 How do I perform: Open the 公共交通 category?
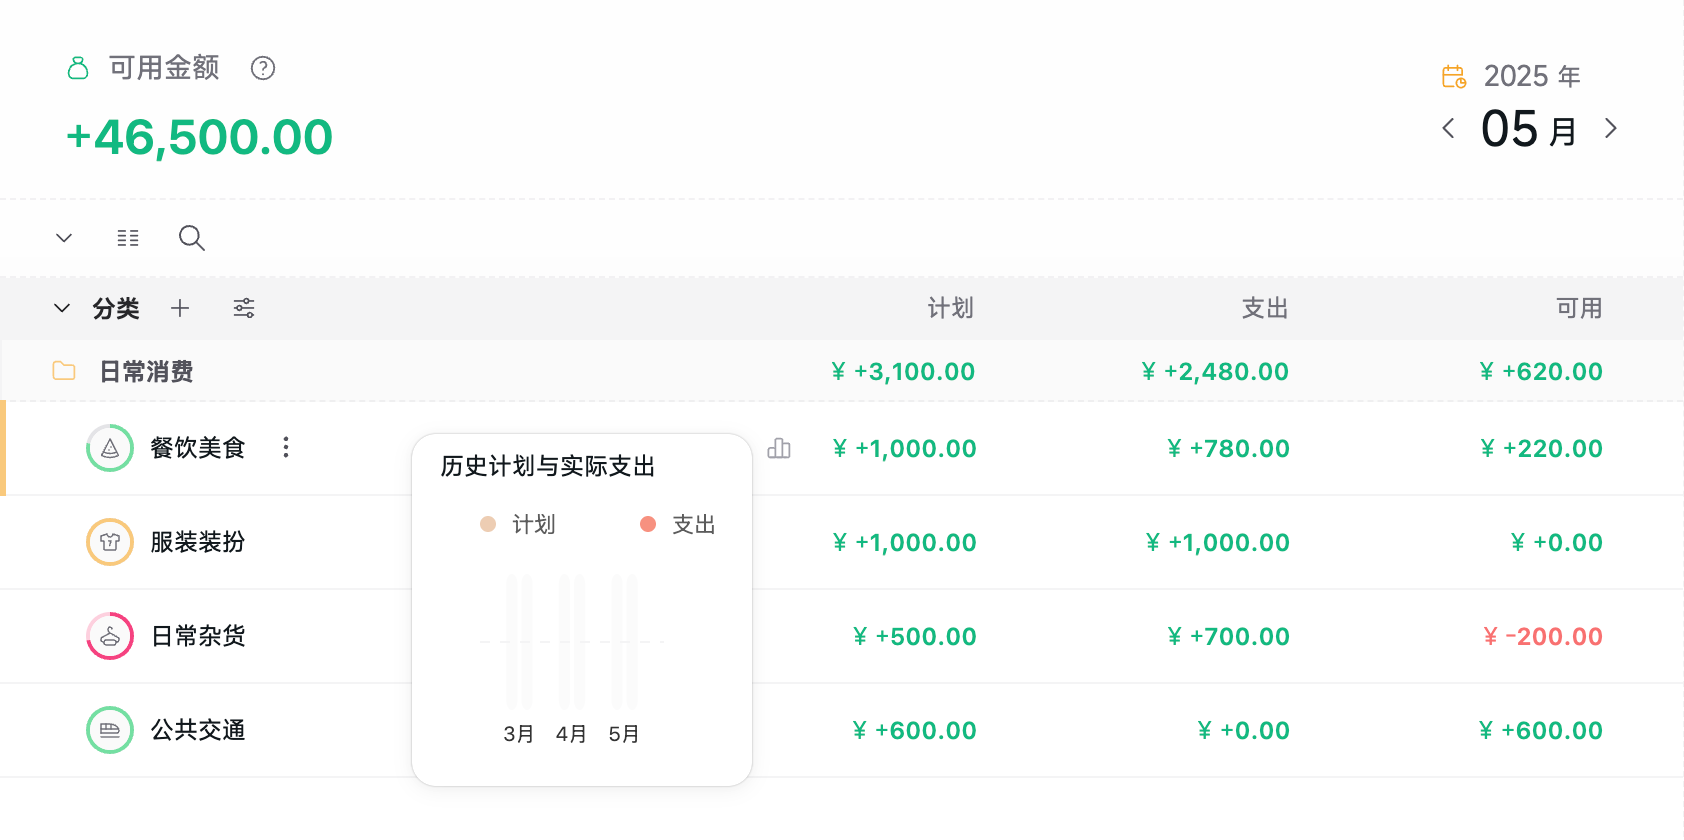pos(198,730)
